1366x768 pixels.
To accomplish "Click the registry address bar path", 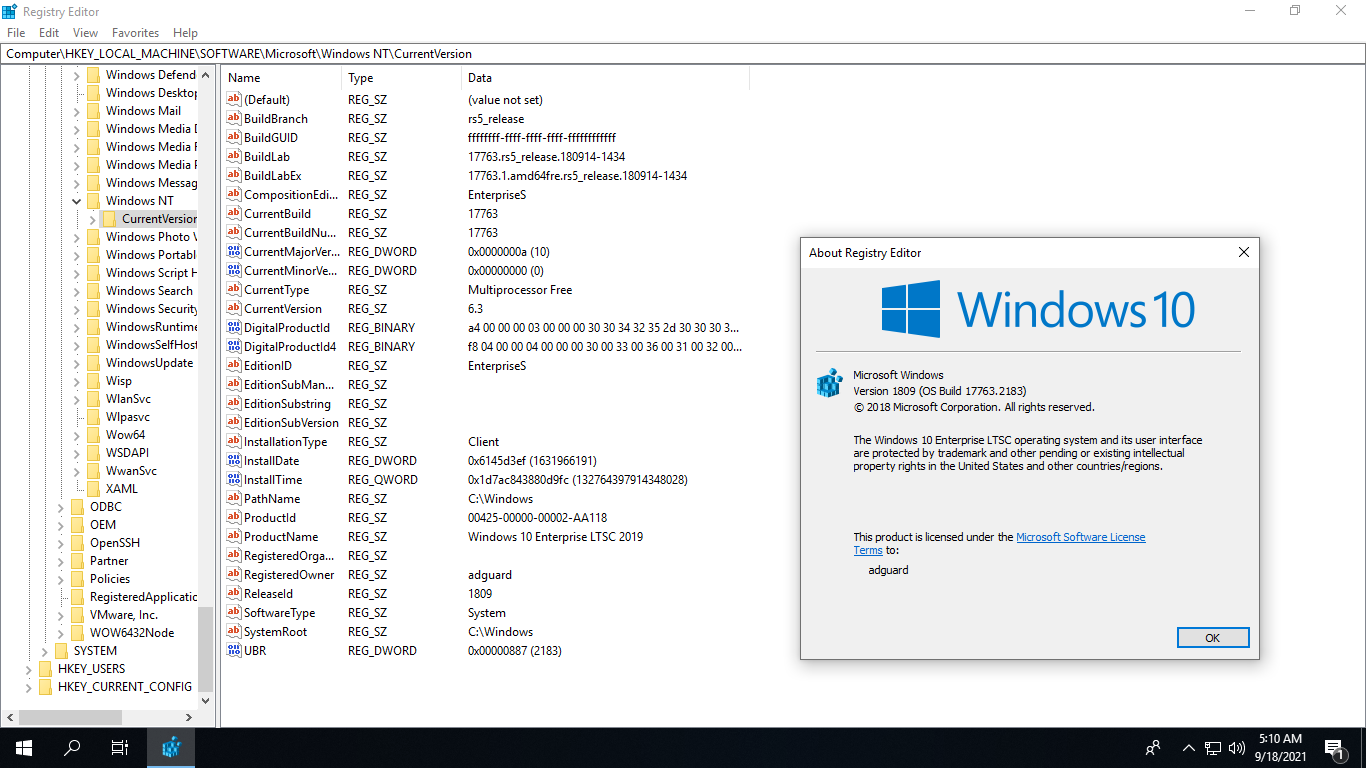I will pos(682,54).
